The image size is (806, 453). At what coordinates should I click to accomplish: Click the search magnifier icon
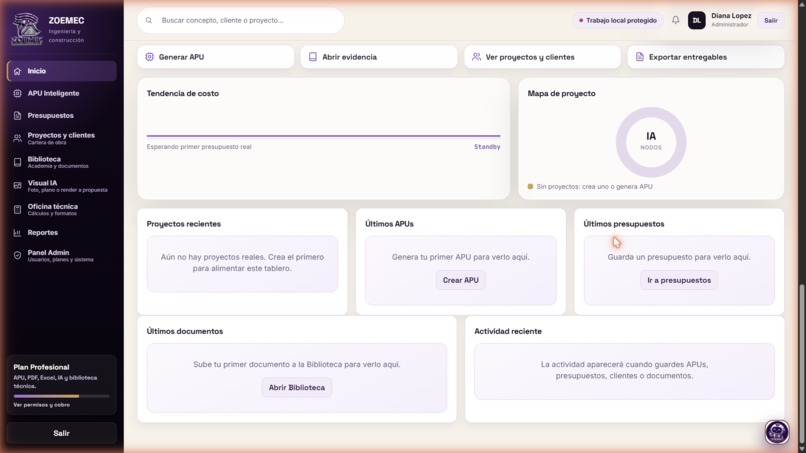coord(149,21)
